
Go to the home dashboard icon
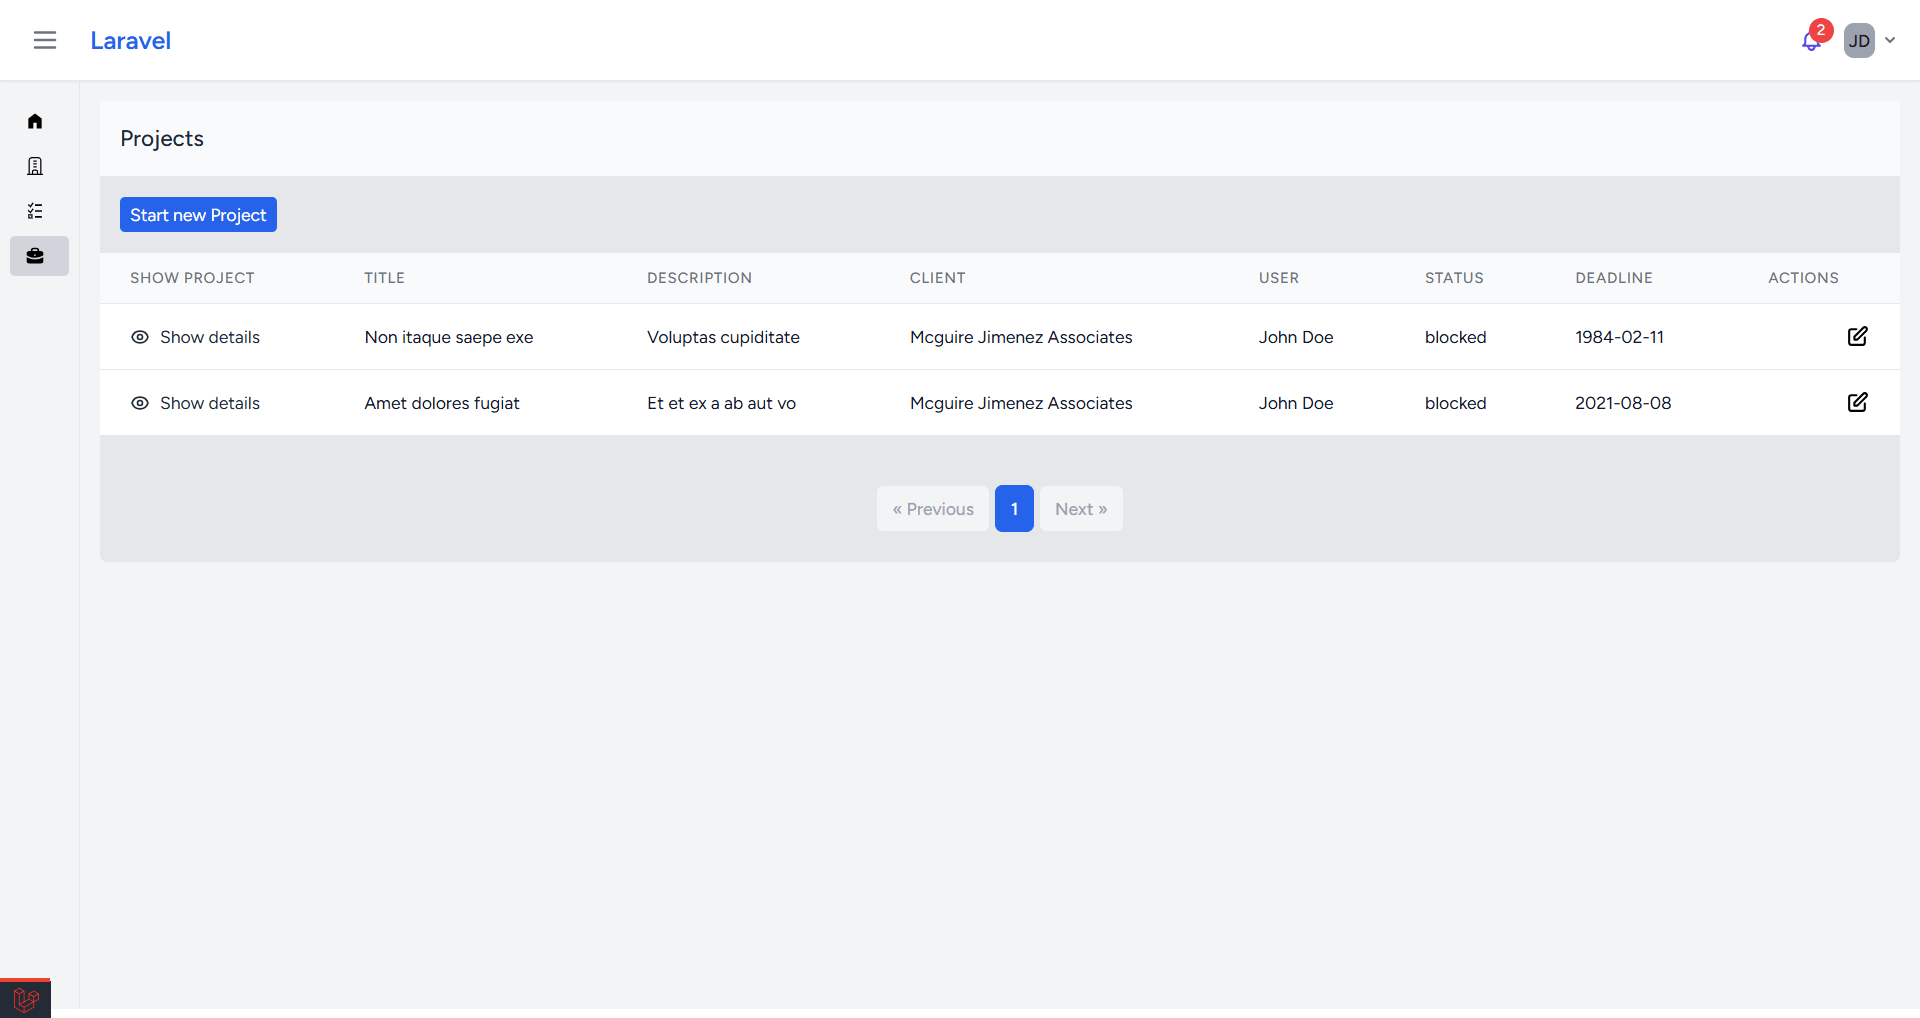(35, 121)
